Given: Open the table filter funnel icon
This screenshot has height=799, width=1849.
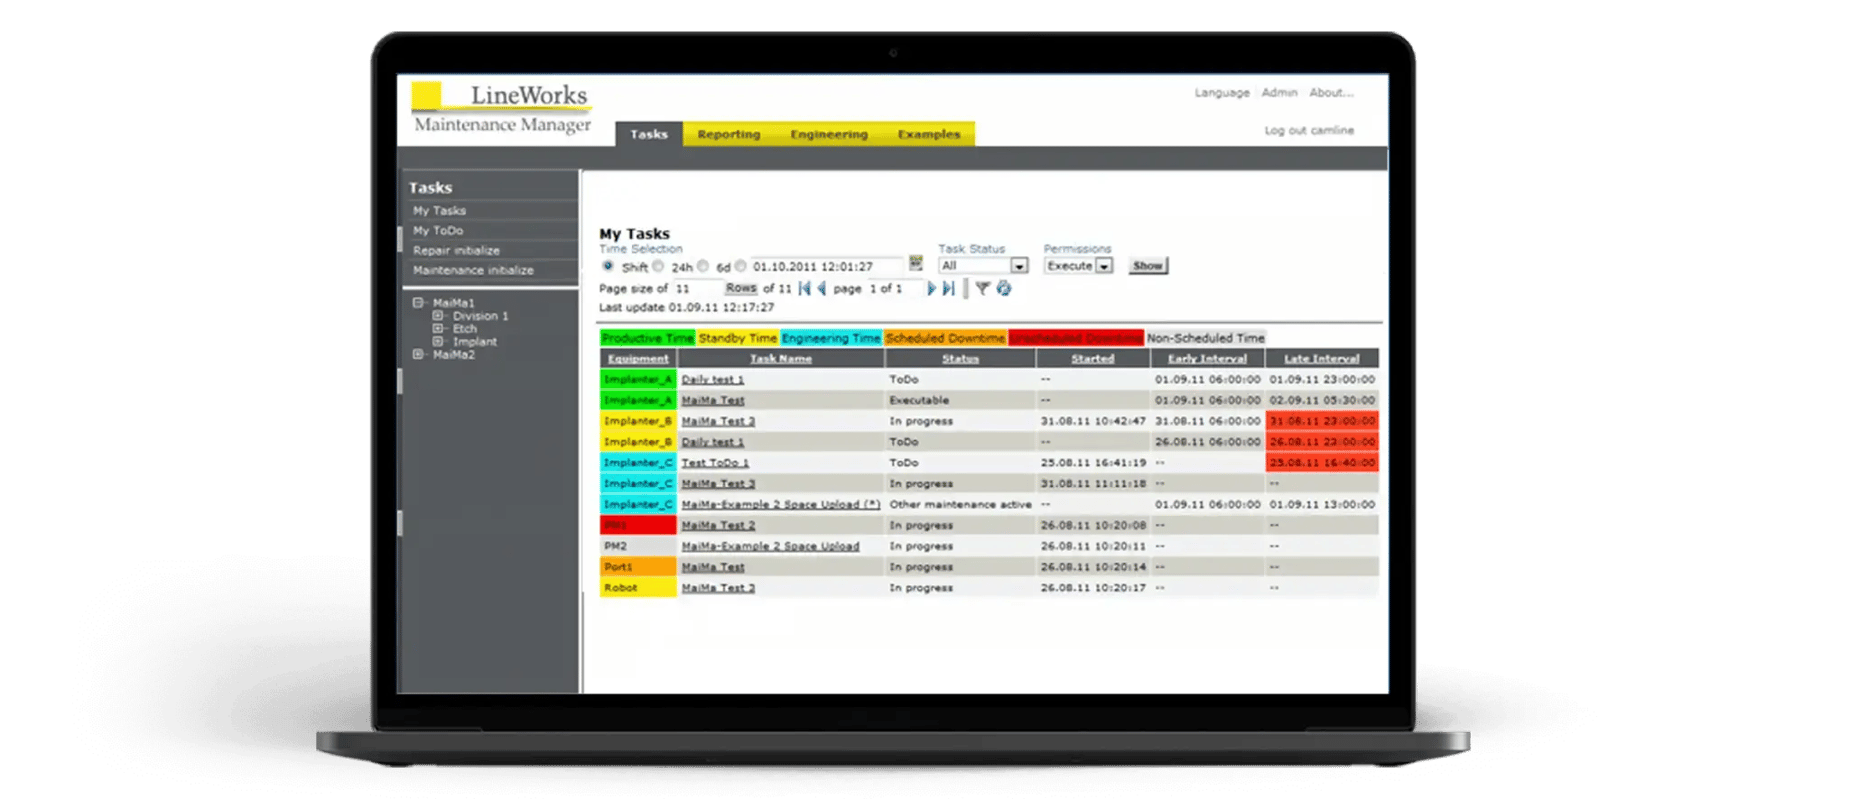Looking at the screenshot, I should (x=982, y=288).
